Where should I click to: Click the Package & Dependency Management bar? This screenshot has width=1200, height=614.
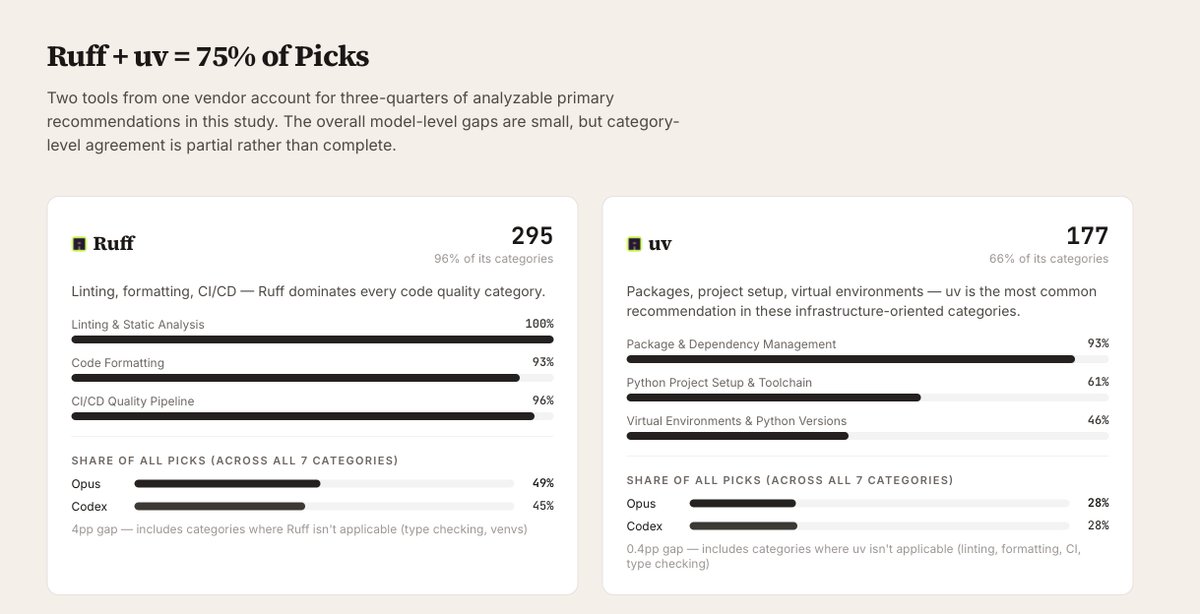pyautogui.click(x=867, y=359)
